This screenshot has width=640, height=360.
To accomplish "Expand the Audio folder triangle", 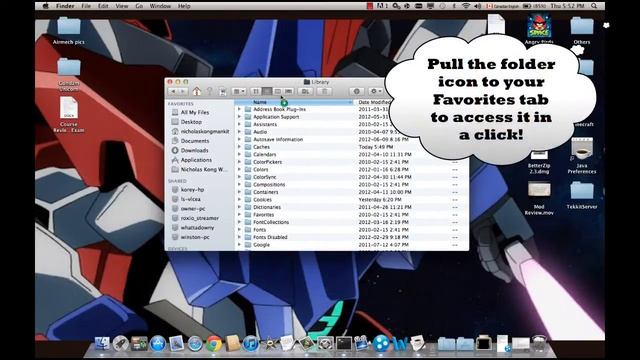I will tap(239, 132).
